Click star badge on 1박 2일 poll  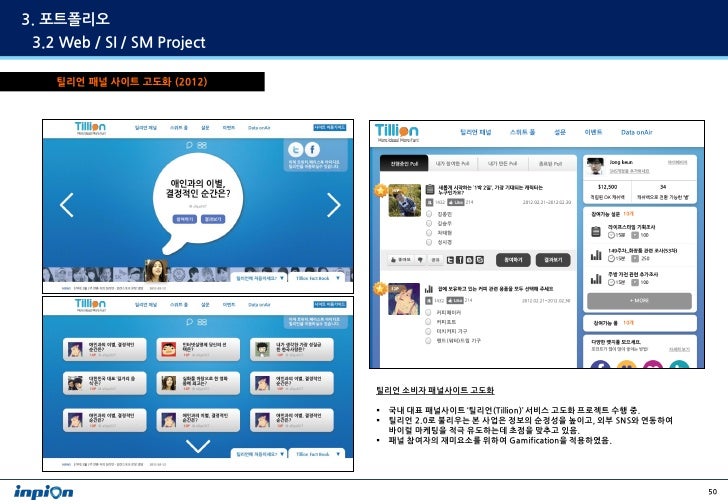click(381, 190)
